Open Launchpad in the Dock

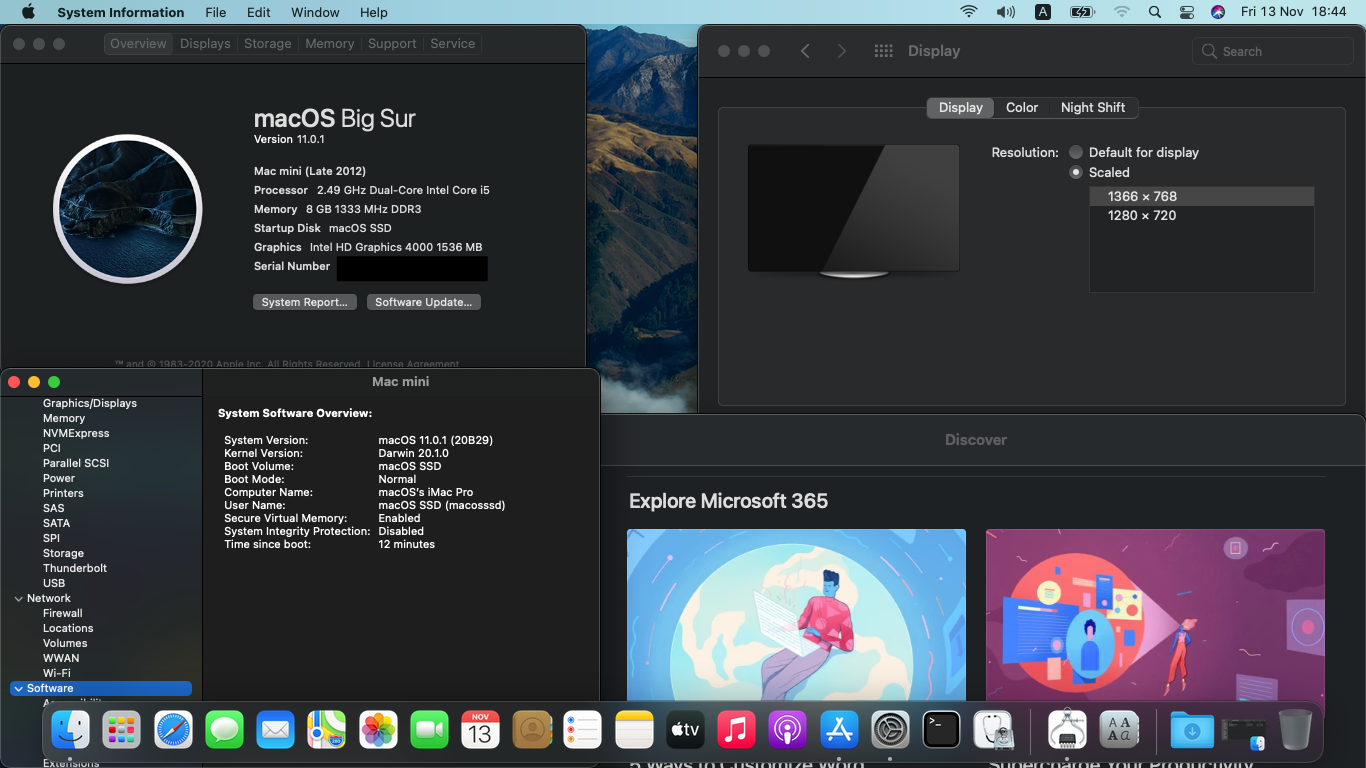[121, 730]
